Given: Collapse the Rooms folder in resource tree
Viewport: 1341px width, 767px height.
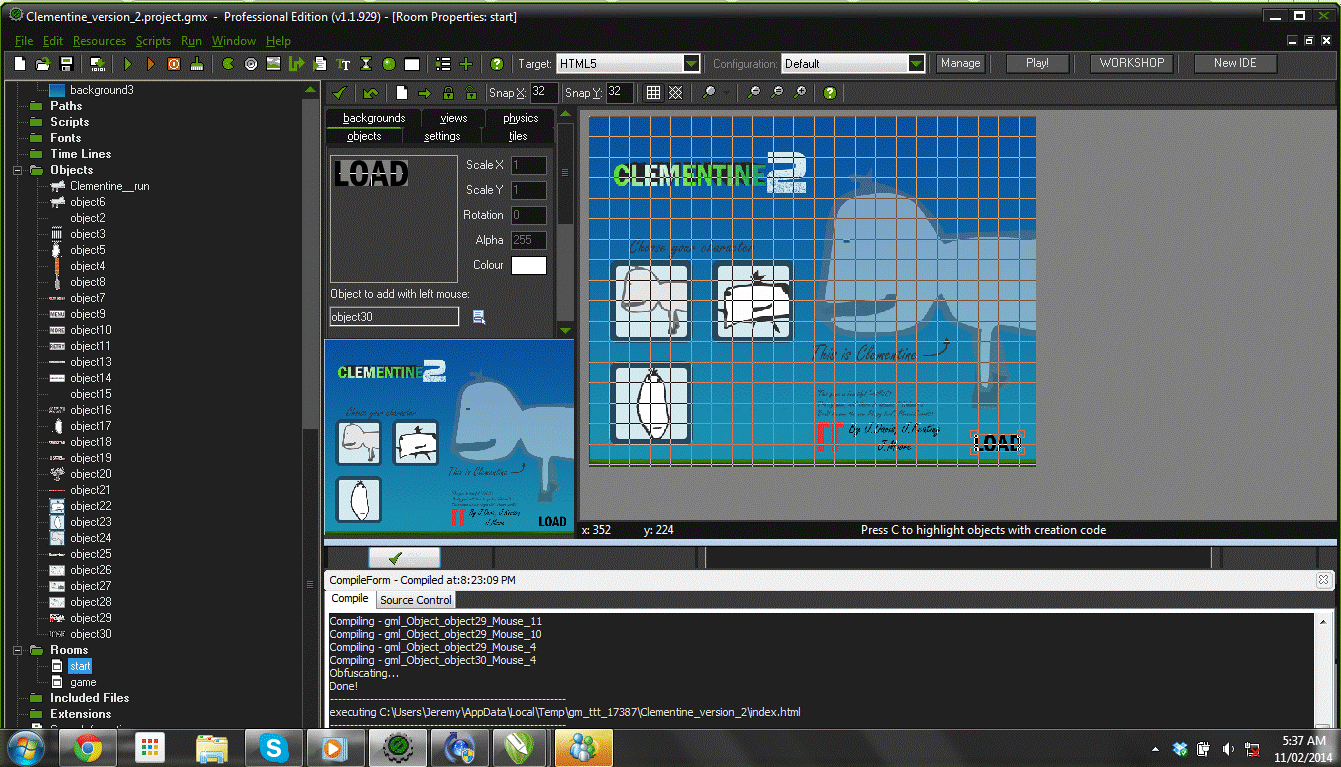Looking at the screenshot, I should [x=19, y=650].
